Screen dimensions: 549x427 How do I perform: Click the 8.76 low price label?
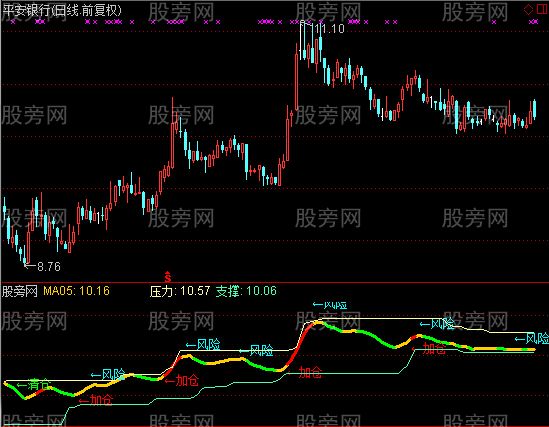pos(49,267)
